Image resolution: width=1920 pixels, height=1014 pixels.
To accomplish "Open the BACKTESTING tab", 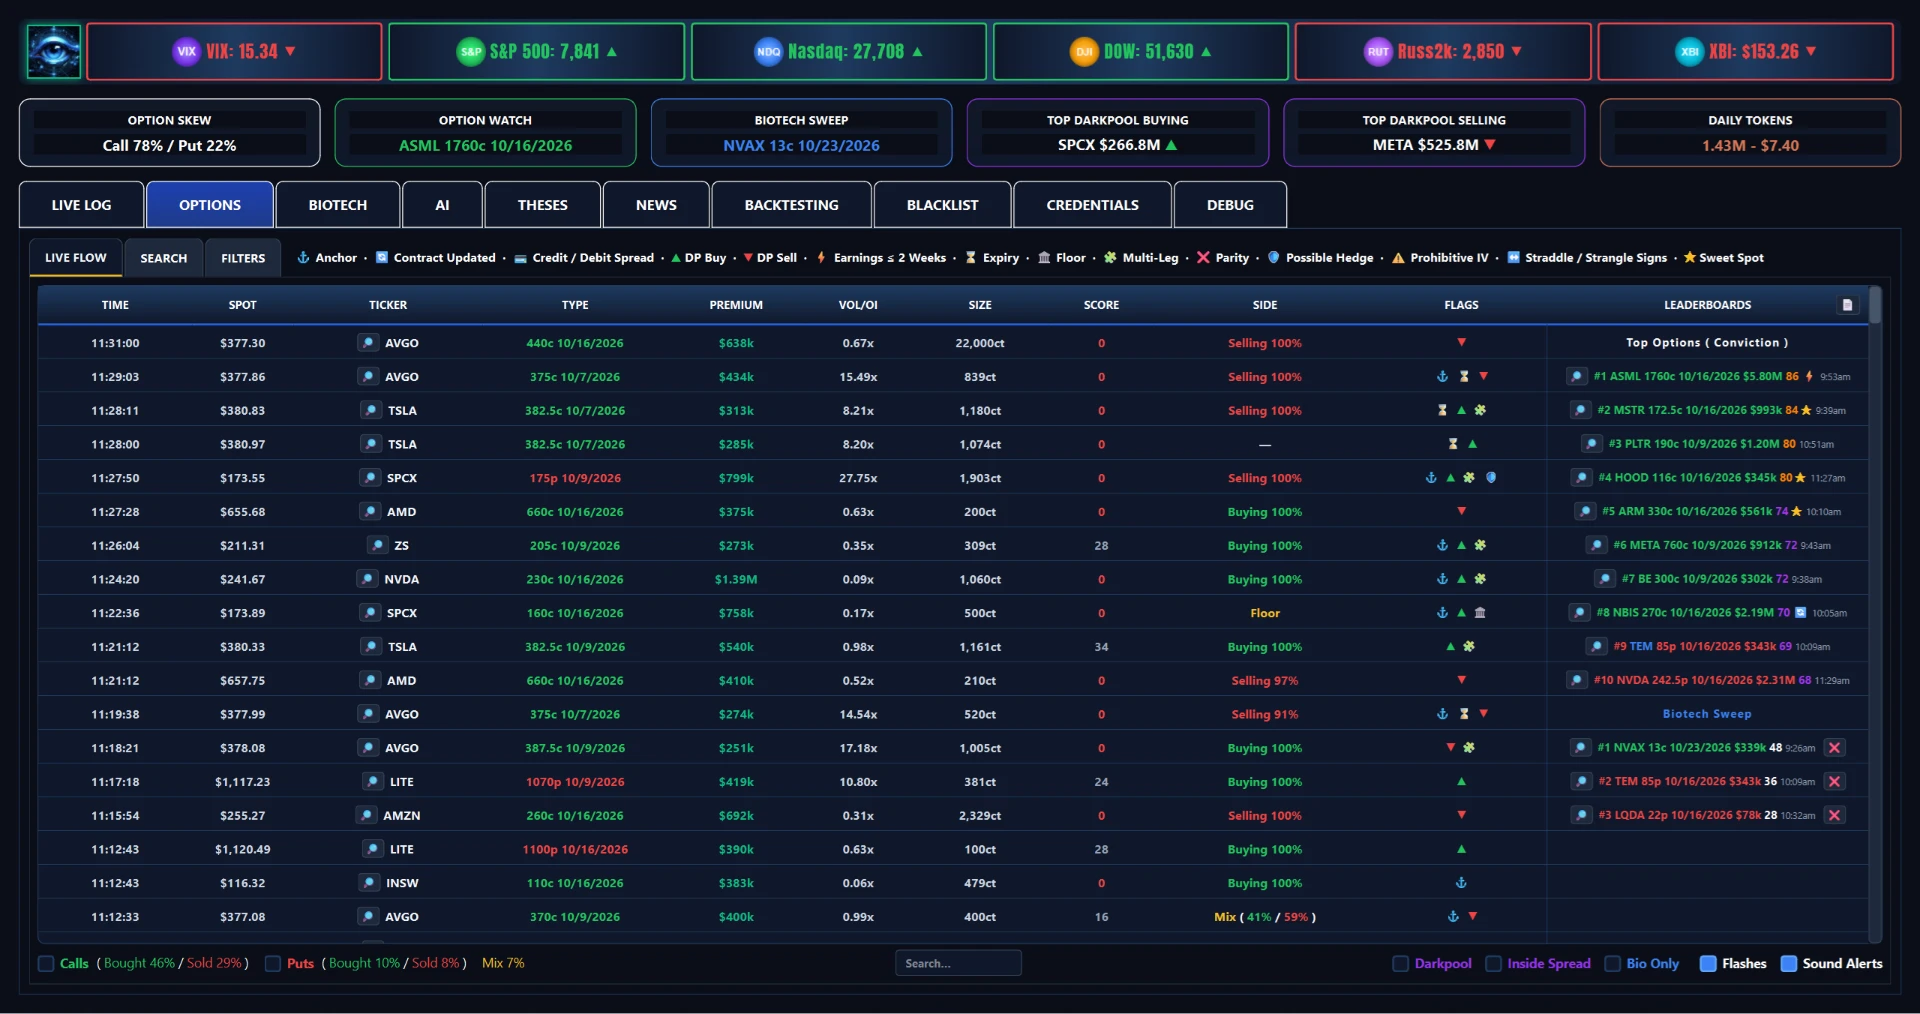I will point(791,205).
